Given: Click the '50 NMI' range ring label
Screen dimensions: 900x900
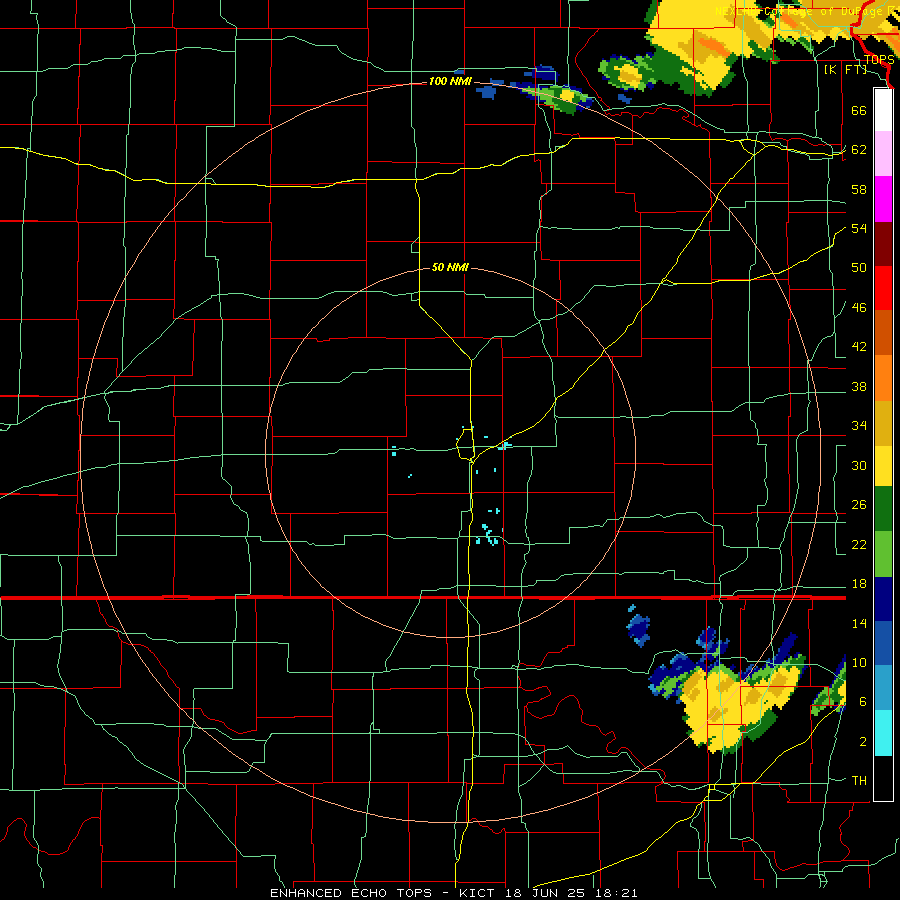Looking at the screenshot, I should (450, 267).
